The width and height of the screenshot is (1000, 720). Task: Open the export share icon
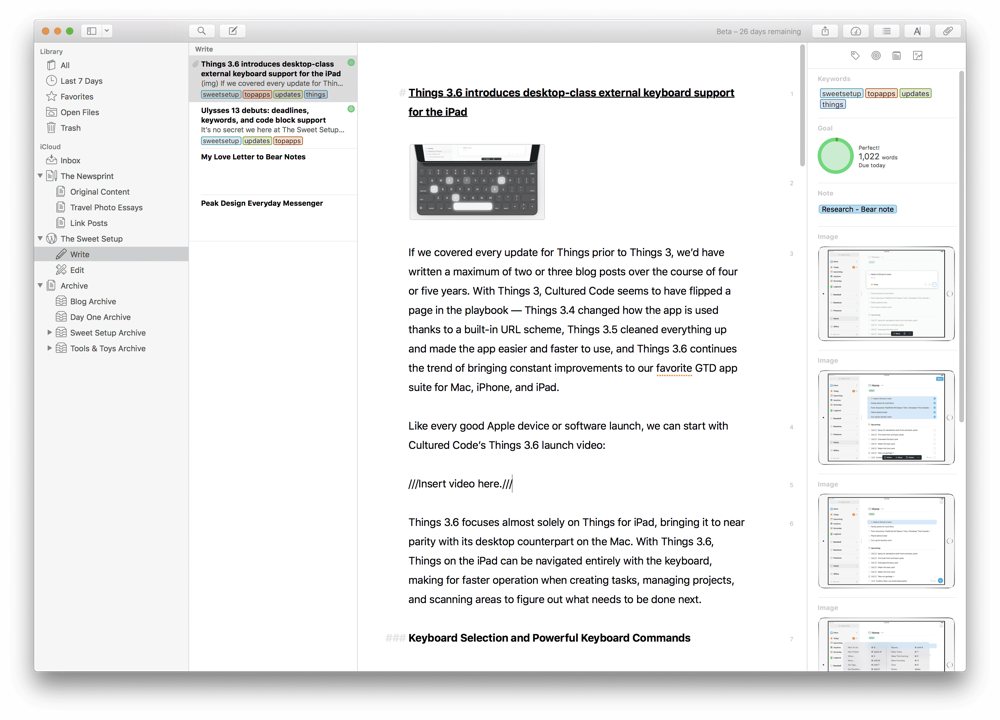tap(825, 31)
